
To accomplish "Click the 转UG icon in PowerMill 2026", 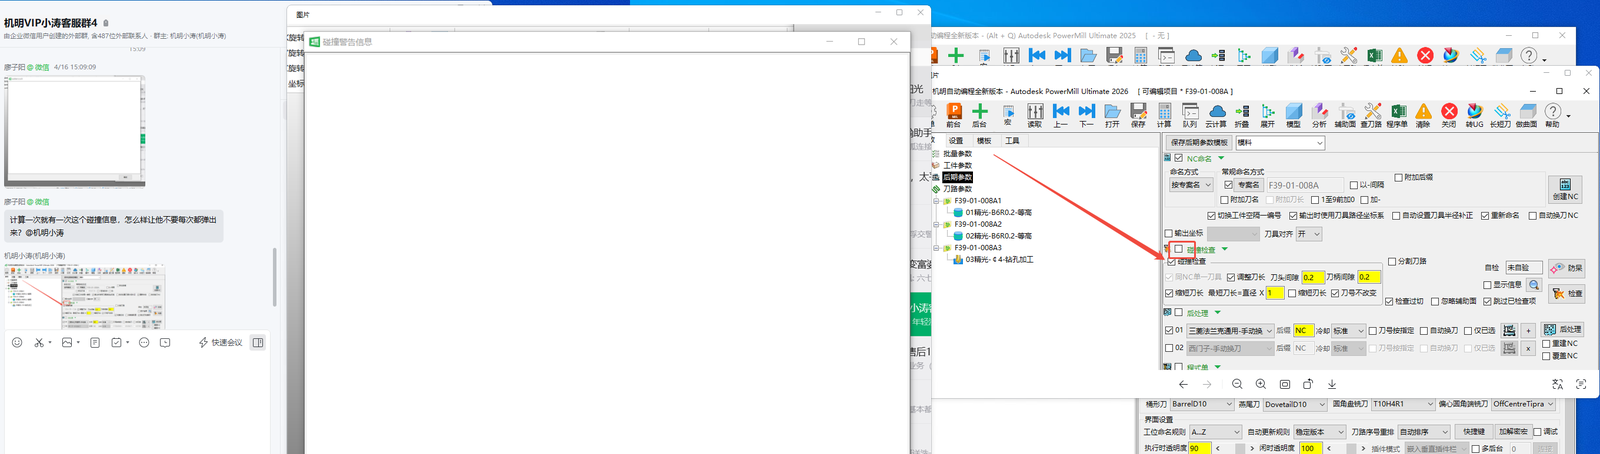I will [1475, 115].
